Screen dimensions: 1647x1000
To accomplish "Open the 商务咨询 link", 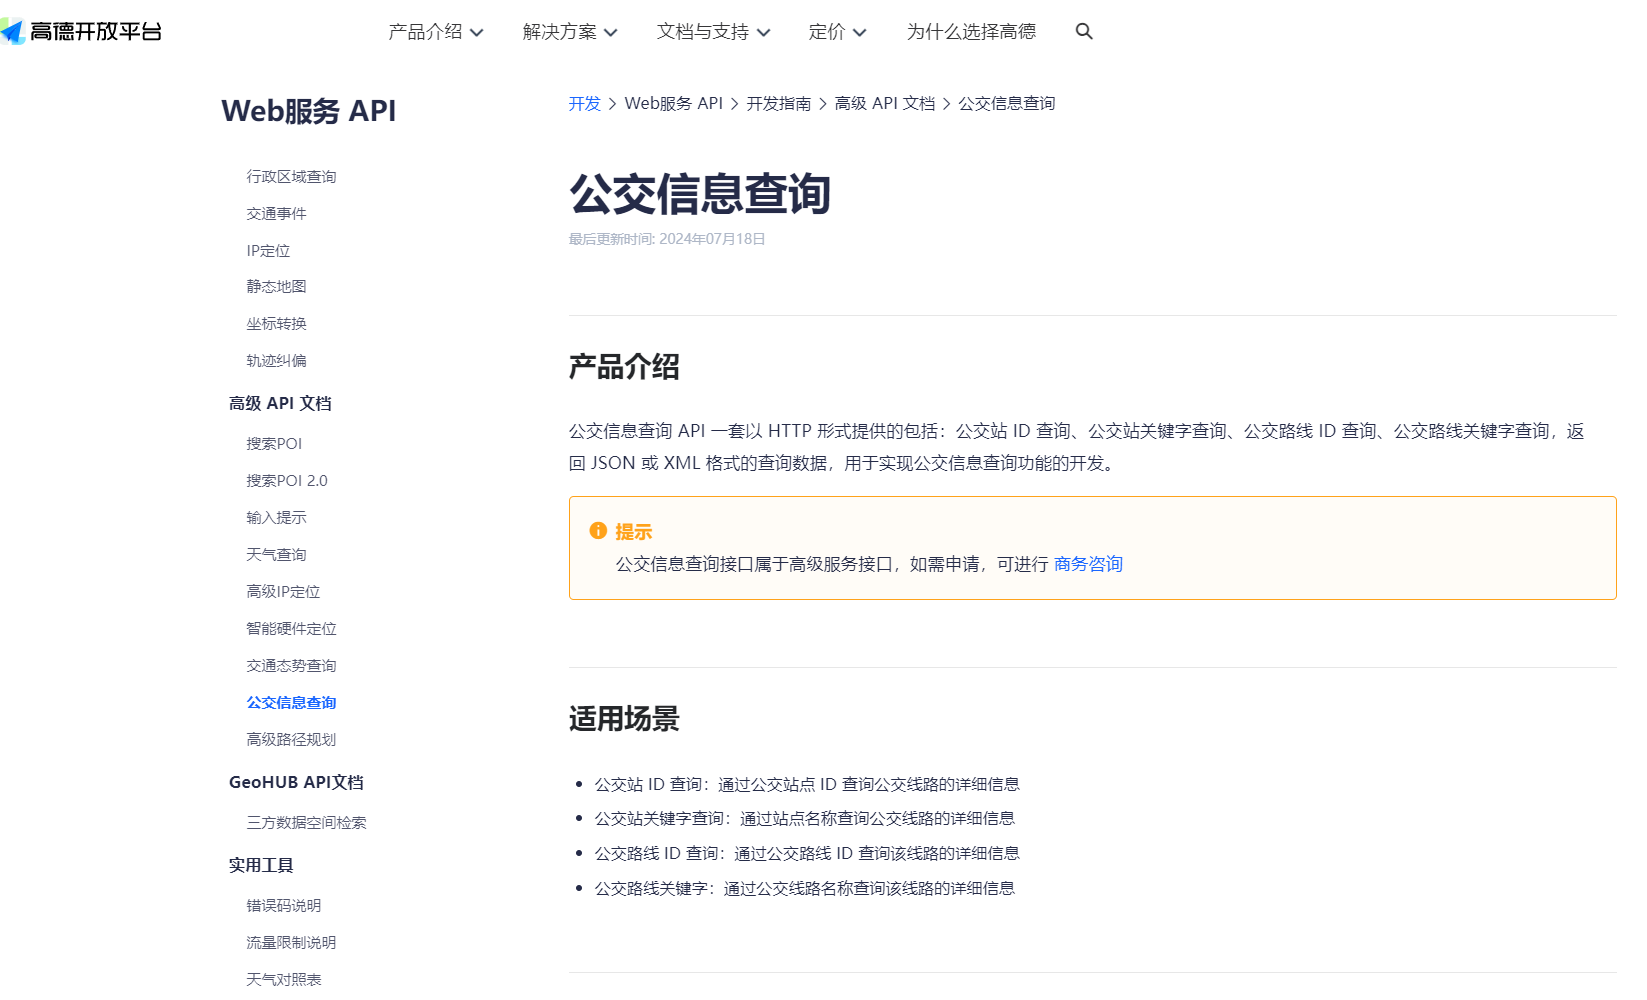I will pos(1088,564).
